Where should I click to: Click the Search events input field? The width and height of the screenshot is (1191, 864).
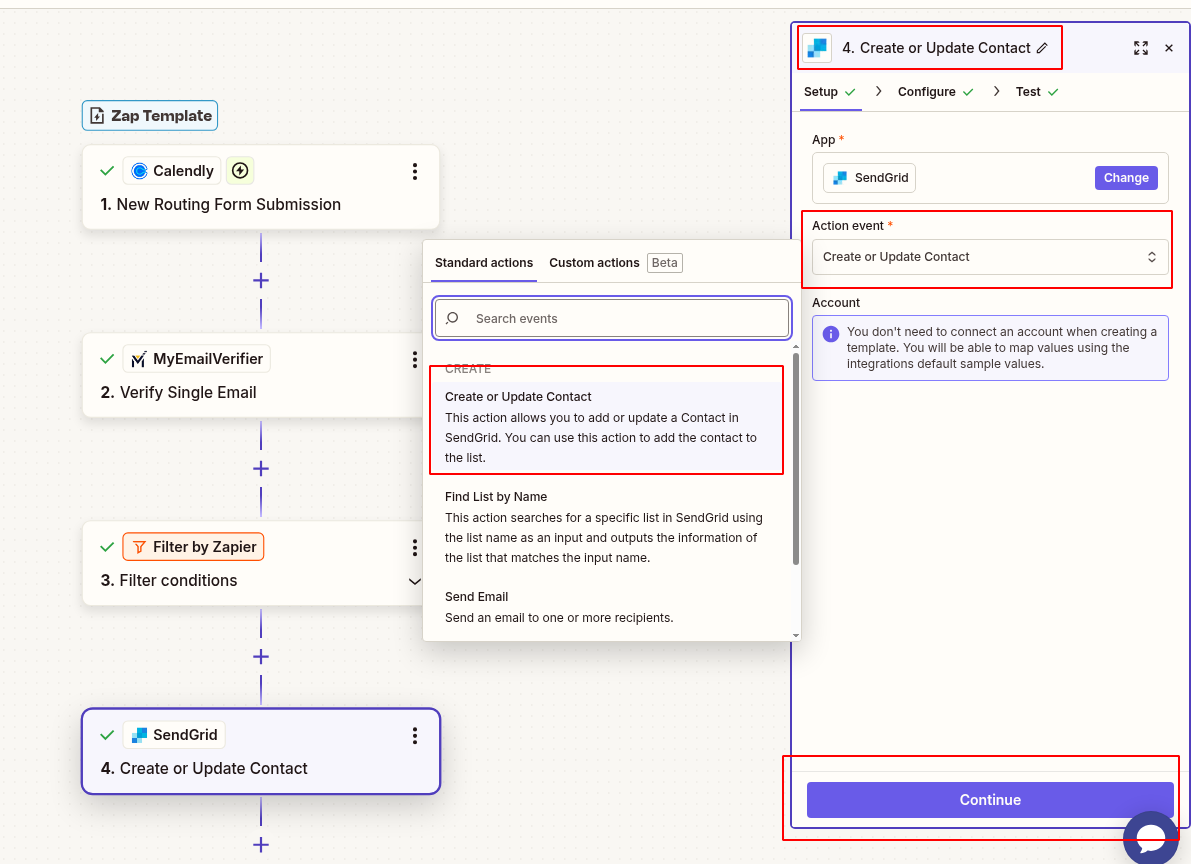click(x=611, y=317)
